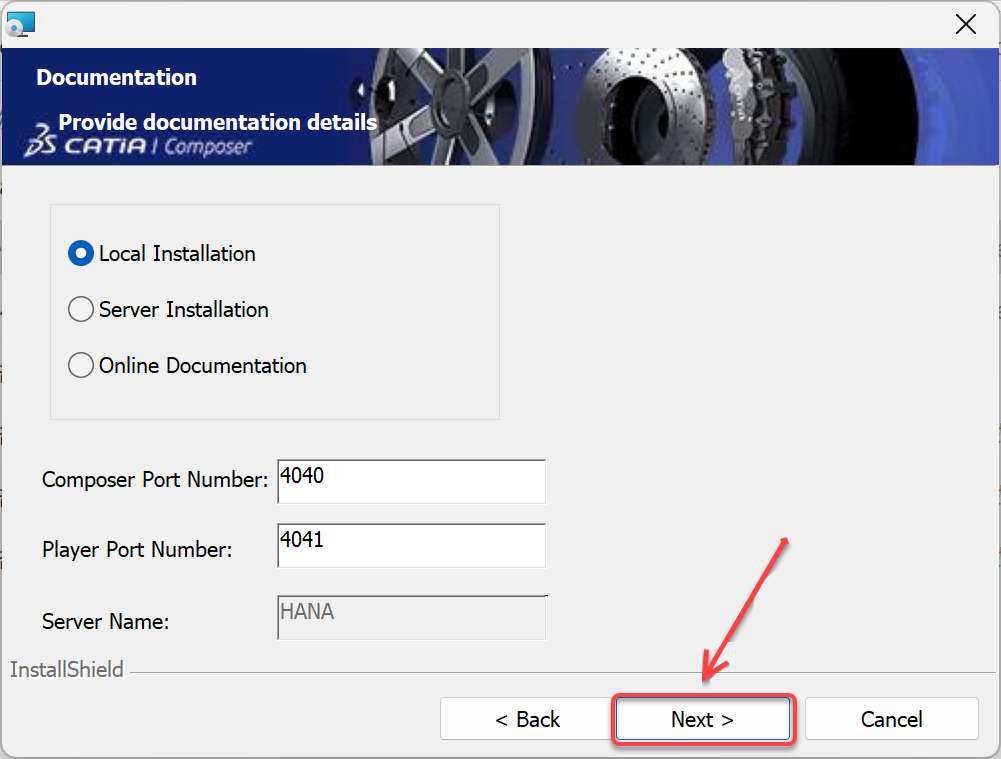Click the CATIA Composer logo
1001x759 pixels.
click(x=160, y=146)
